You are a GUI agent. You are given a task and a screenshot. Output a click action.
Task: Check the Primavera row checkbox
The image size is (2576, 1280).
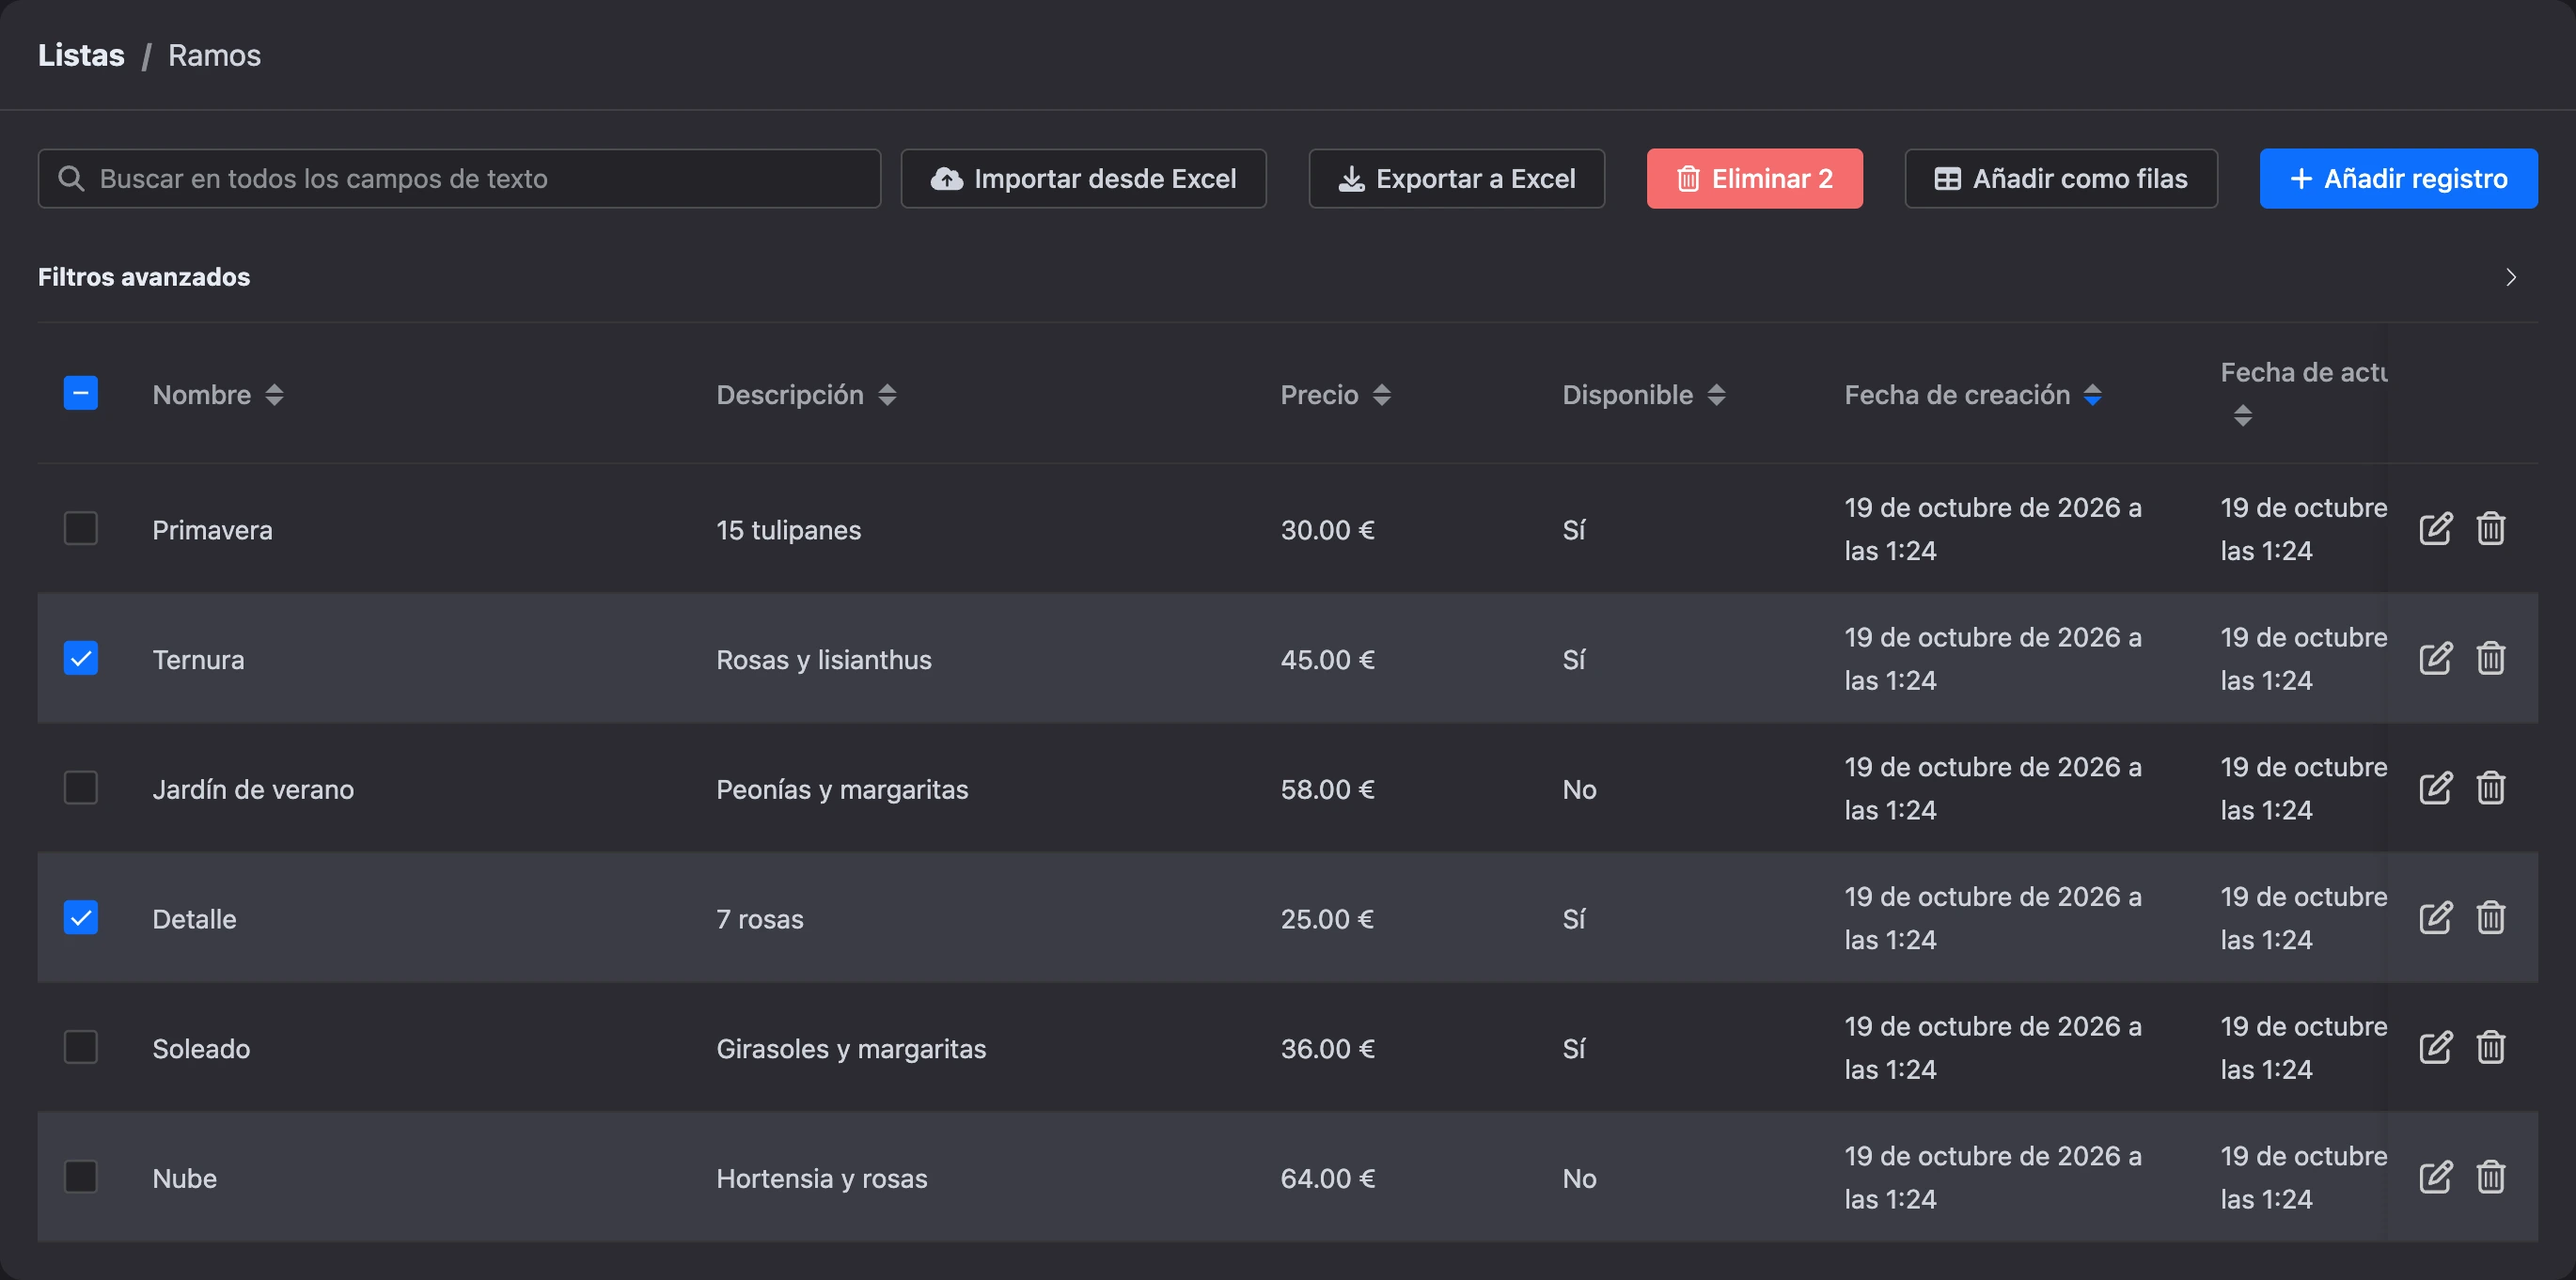pos(81,528)
